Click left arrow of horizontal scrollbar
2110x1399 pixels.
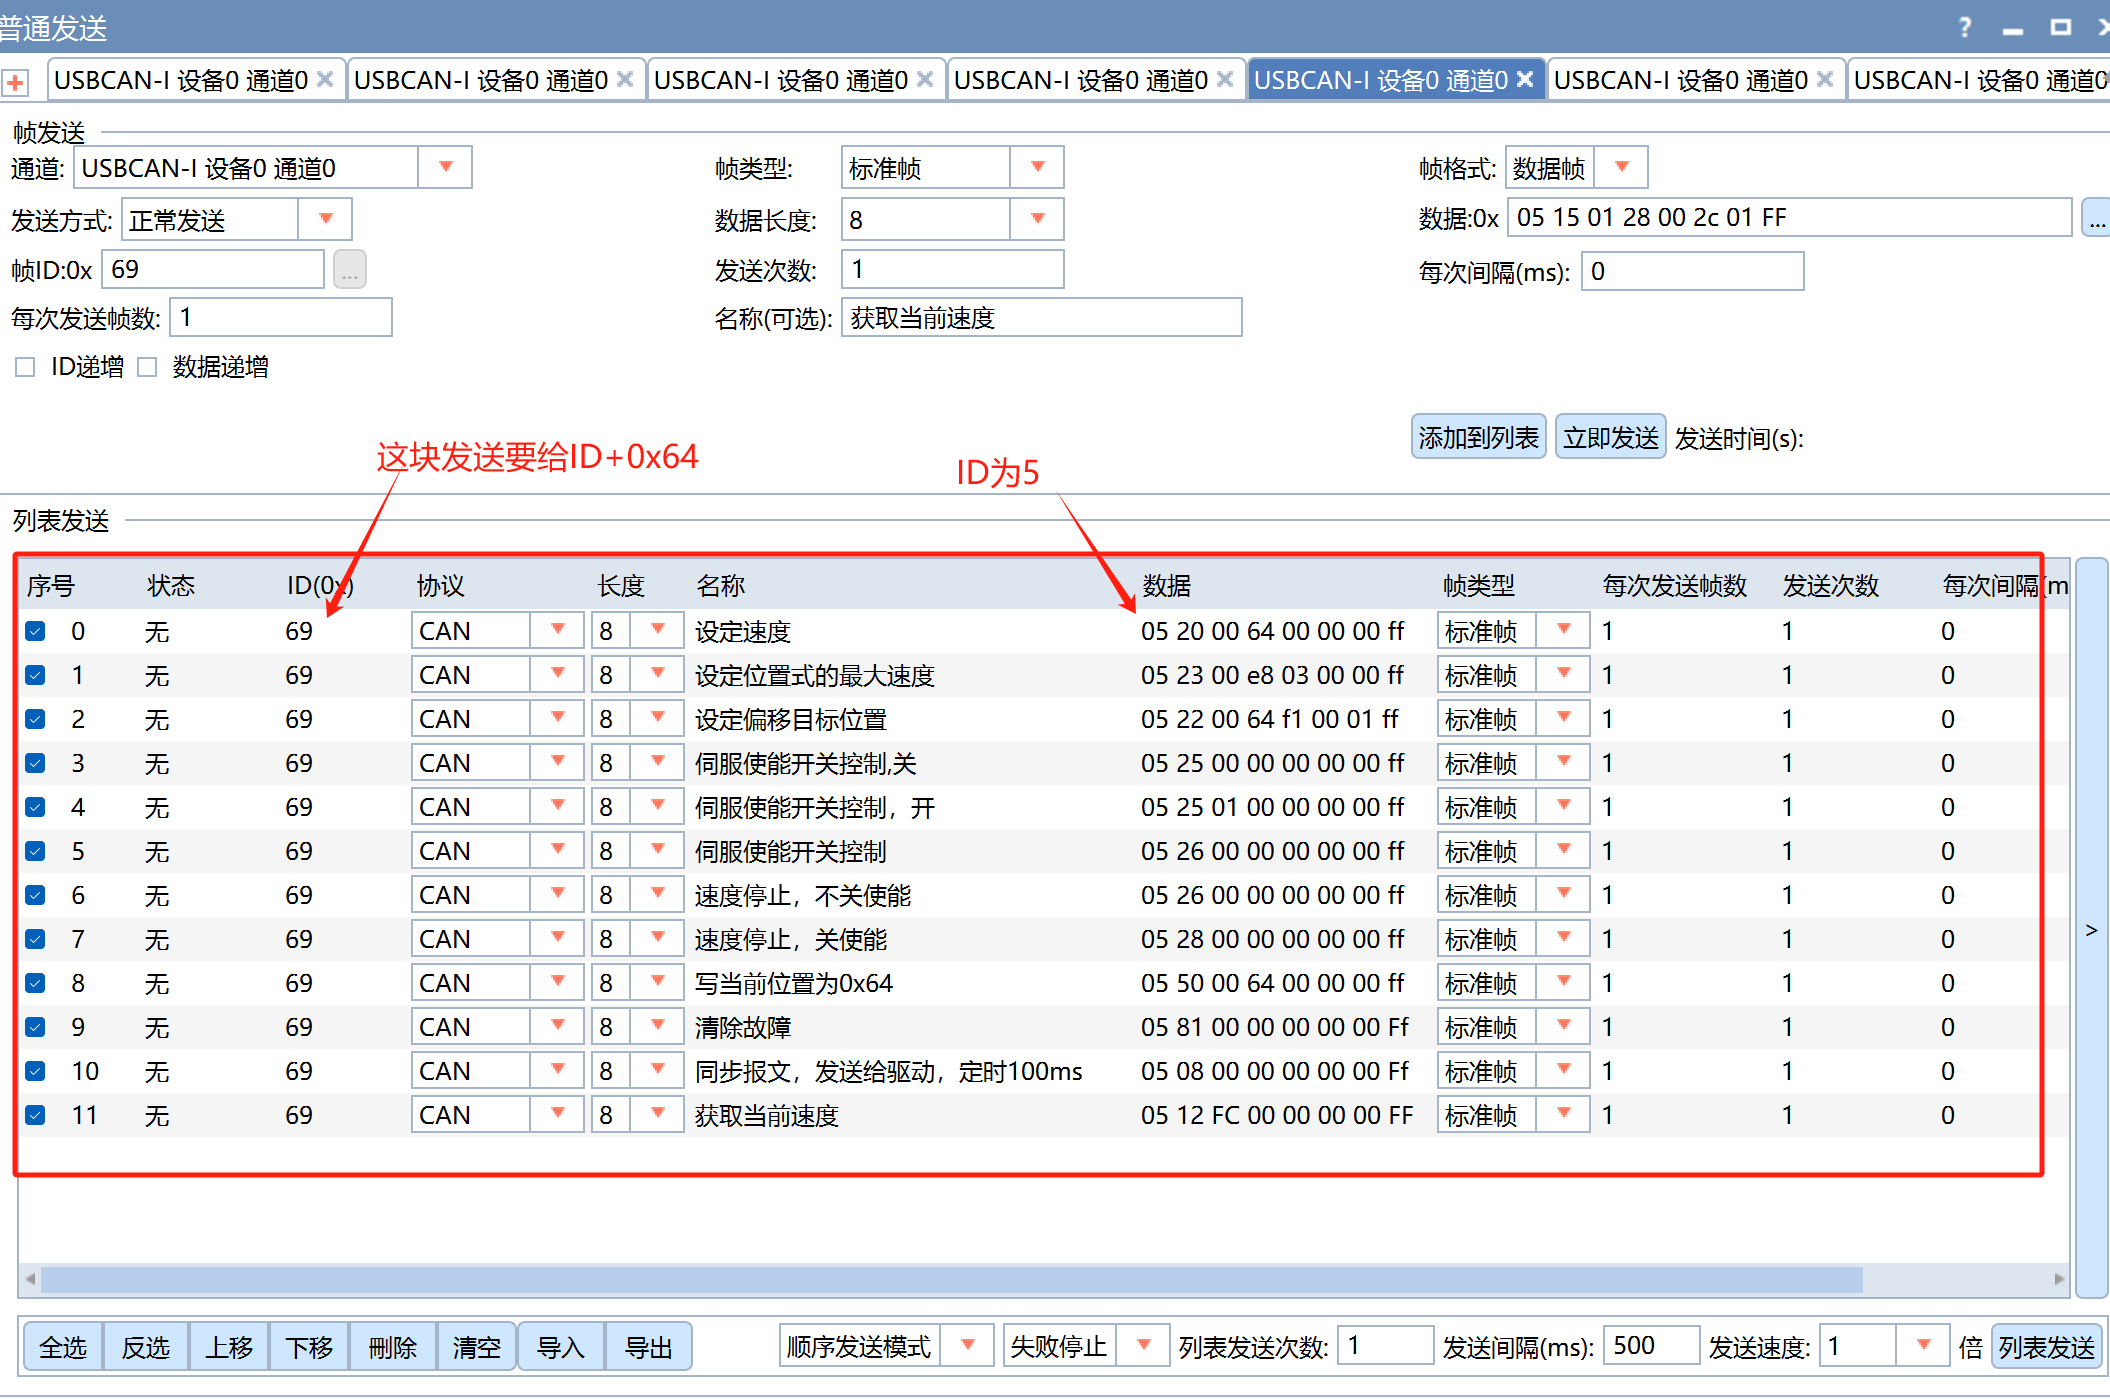coord(30,1279)
